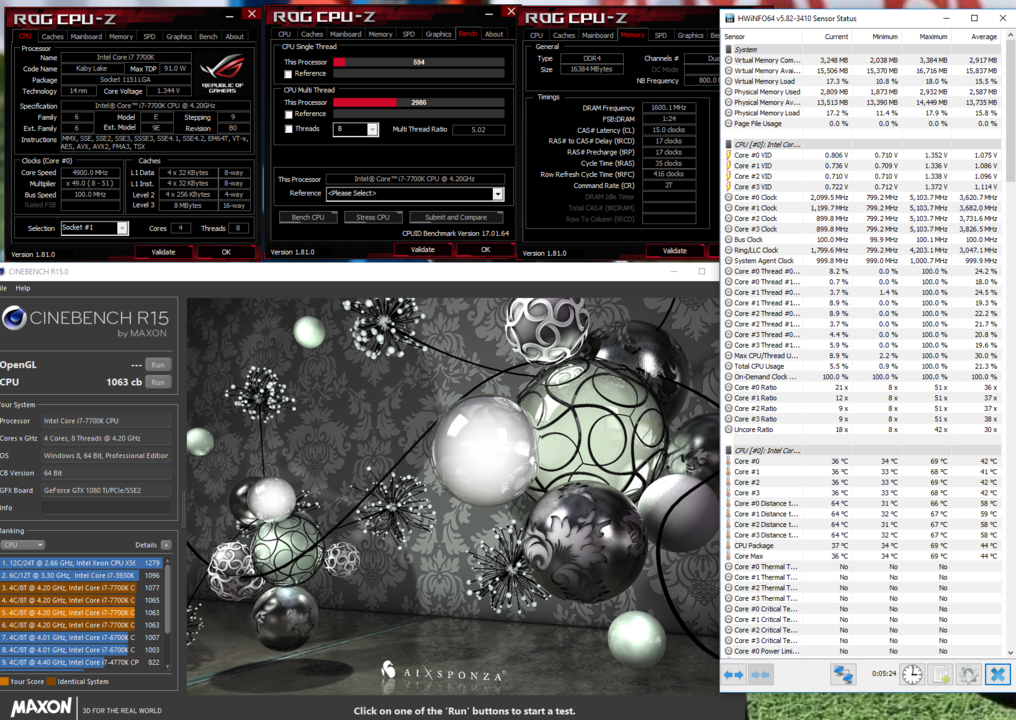Click the icon beside Total CPU Usage
Screen dimensions: 1016x720
pos(728,366)
